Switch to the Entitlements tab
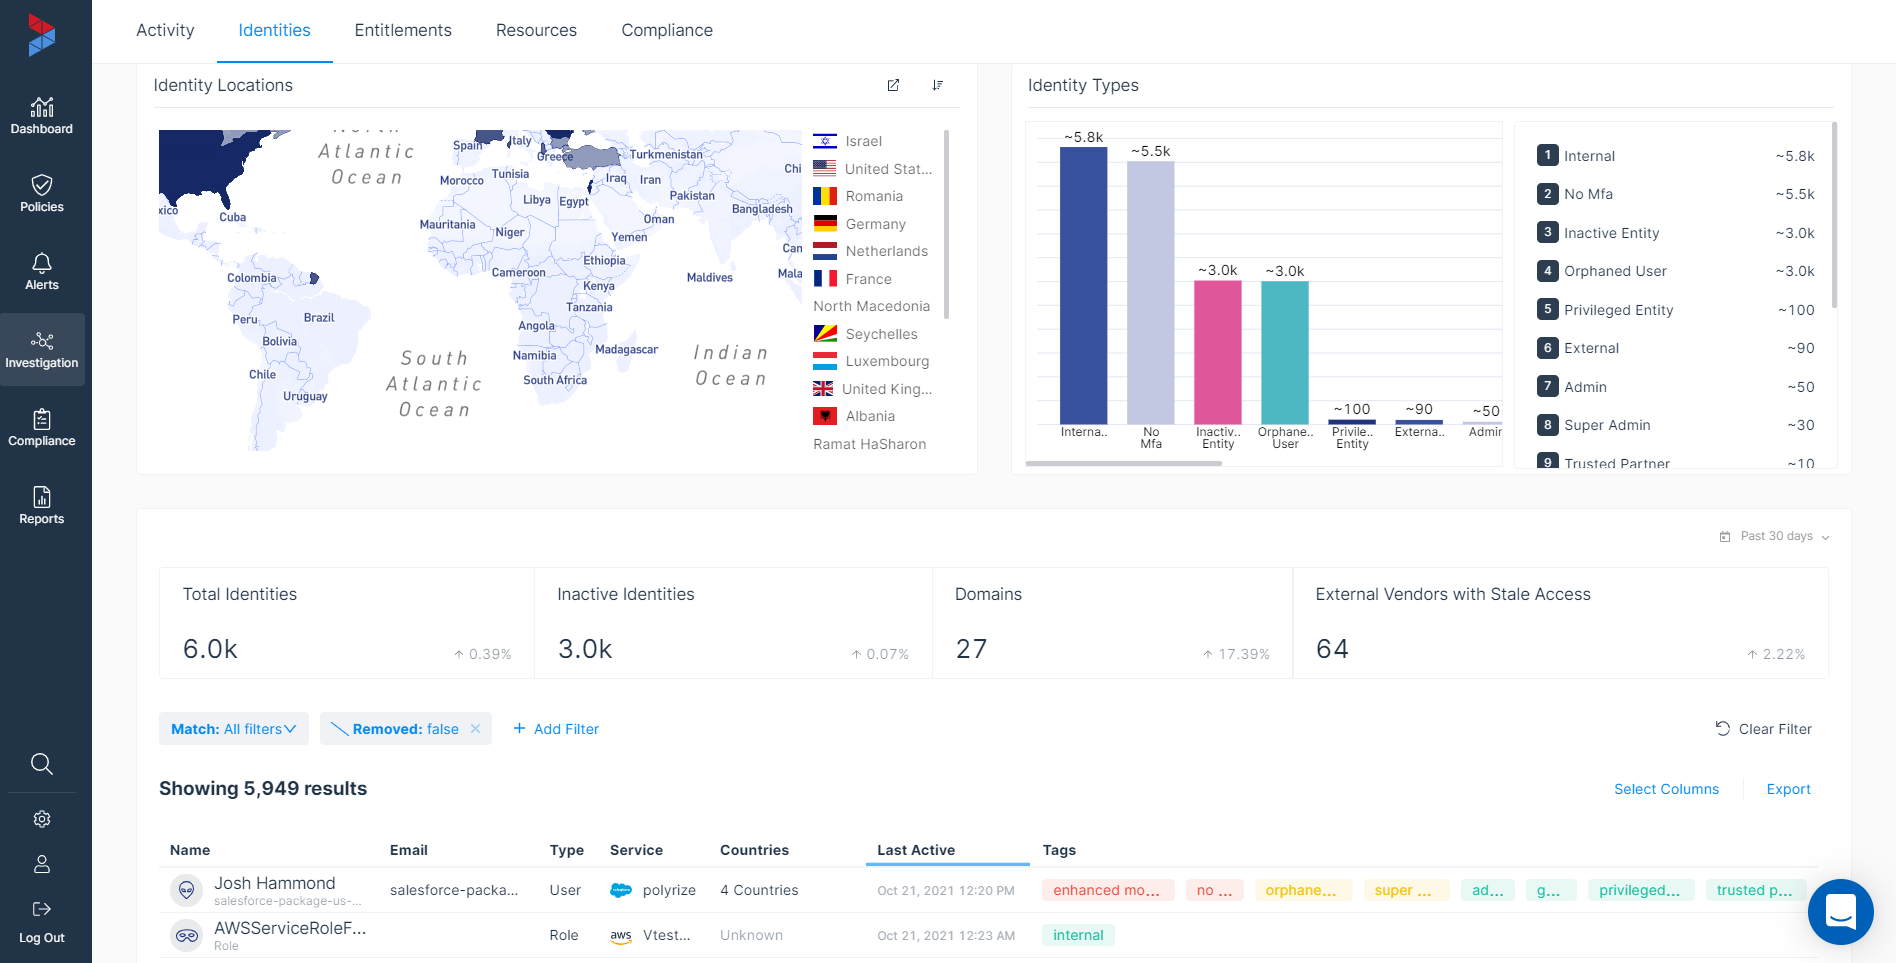 (403, 30)
